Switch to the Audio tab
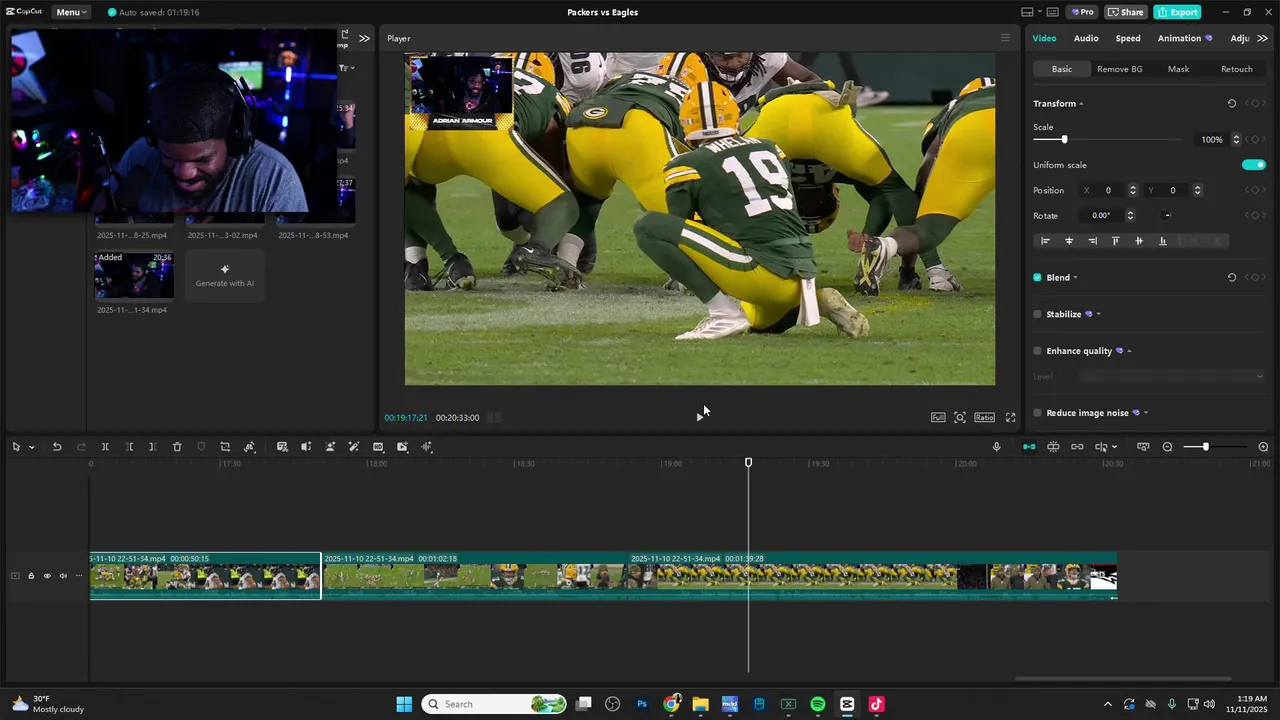Screen dimensions: 1280x720 (x=1086, y=38)
